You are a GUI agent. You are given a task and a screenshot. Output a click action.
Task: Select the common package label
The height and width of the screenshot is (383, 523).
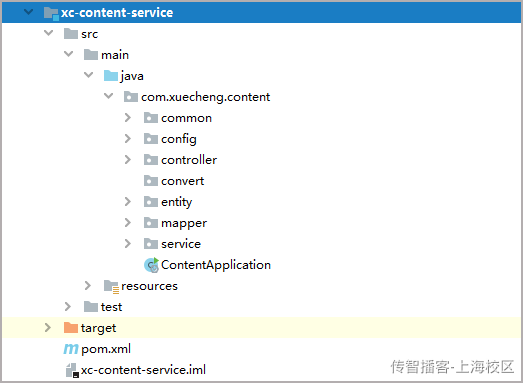[186, 118]
